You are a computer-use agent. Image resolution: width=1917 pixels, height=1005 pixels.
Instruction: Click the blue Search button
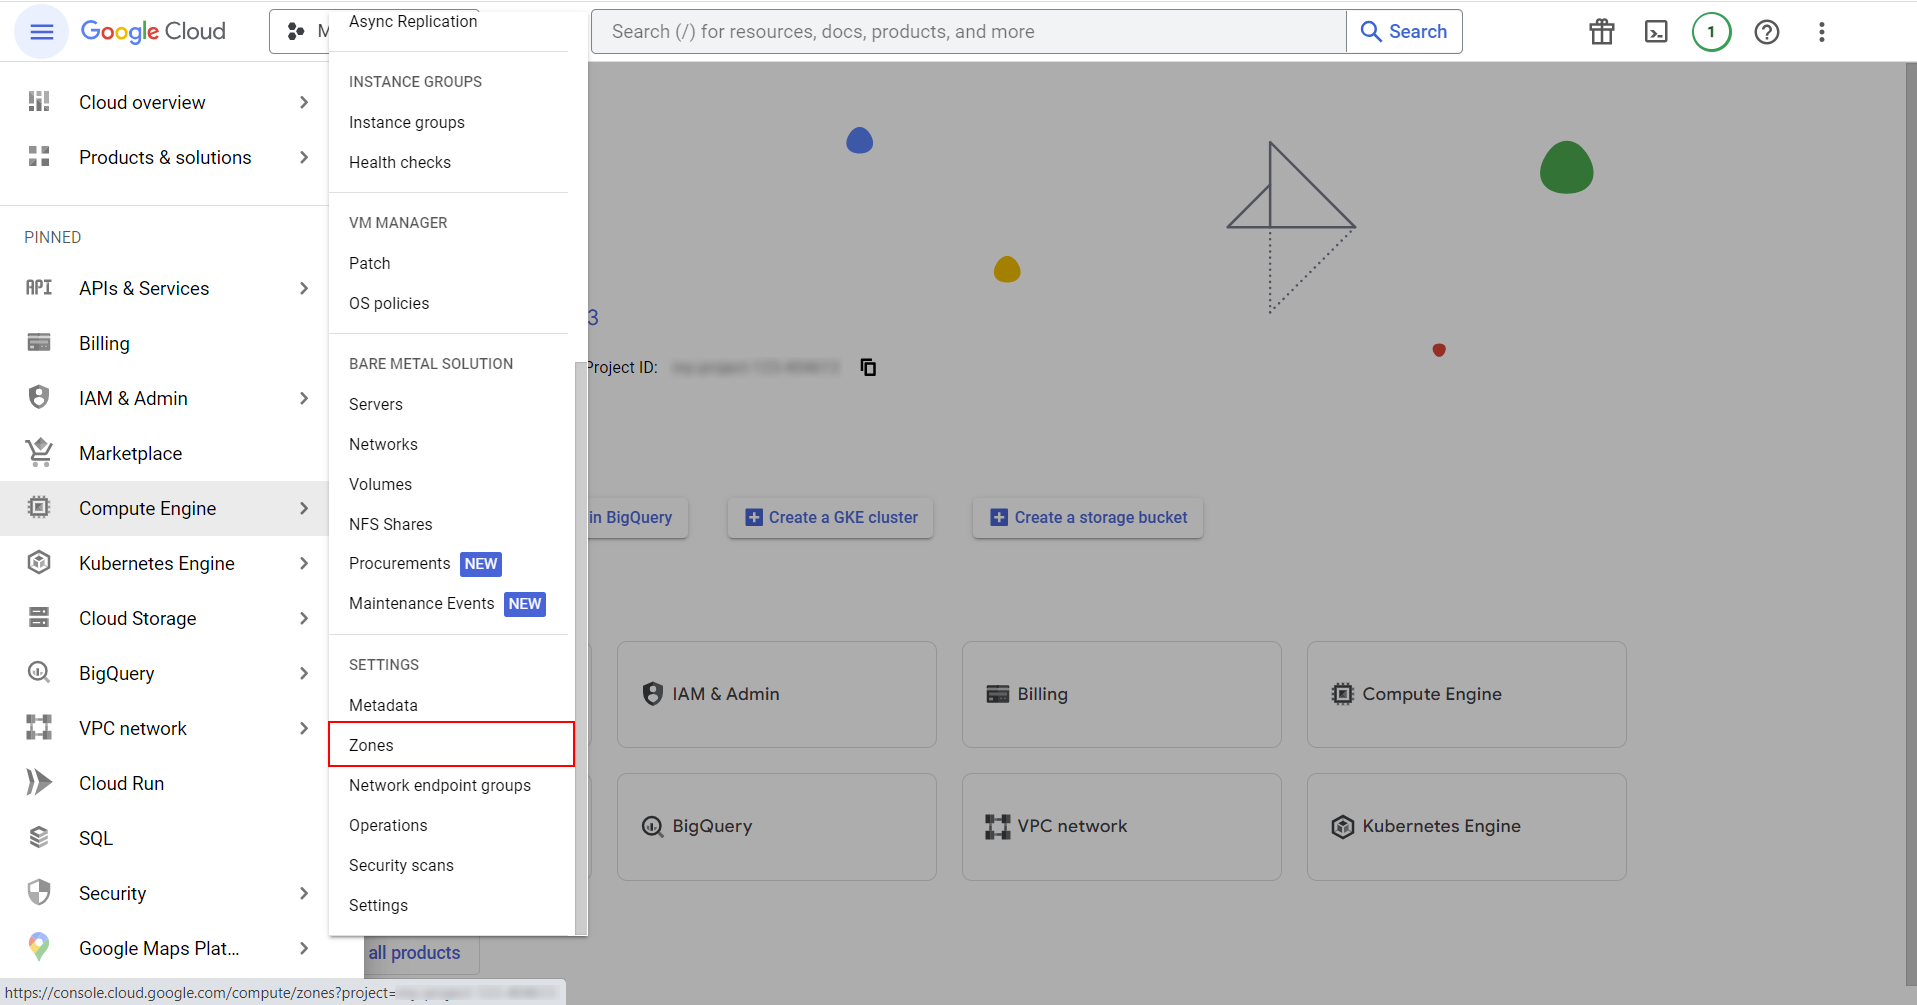[x=1404, y=32]
